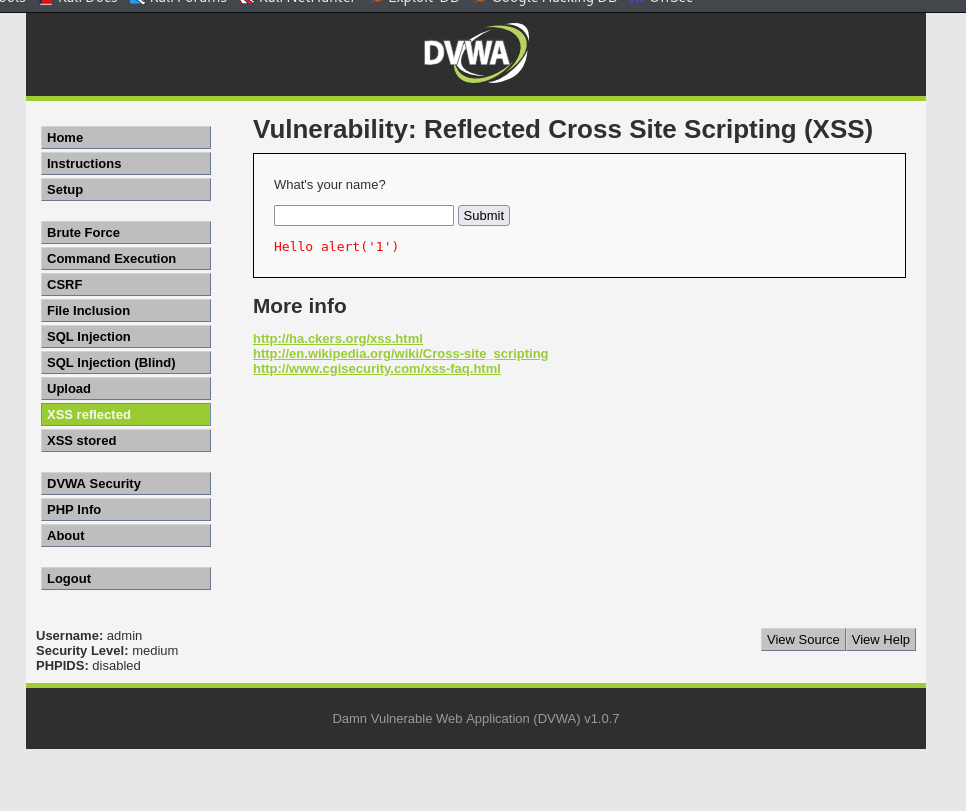966x811 pixels.
Task: Click the DVWA v1.0.7 footer text
Action: pyautogui.click(x=476, y=719)
